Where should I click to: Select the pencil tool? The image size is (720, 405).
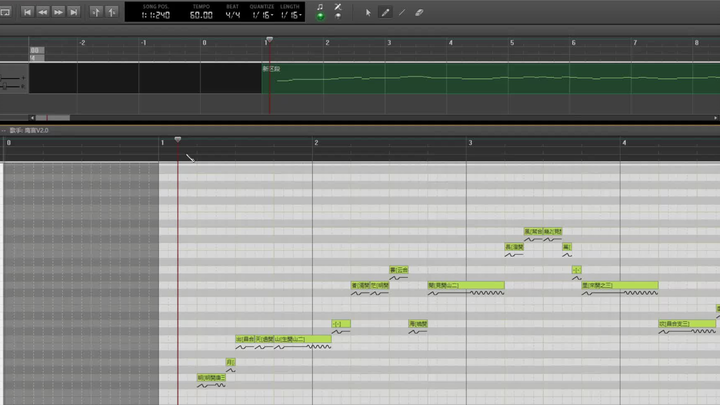coord(385,13)
